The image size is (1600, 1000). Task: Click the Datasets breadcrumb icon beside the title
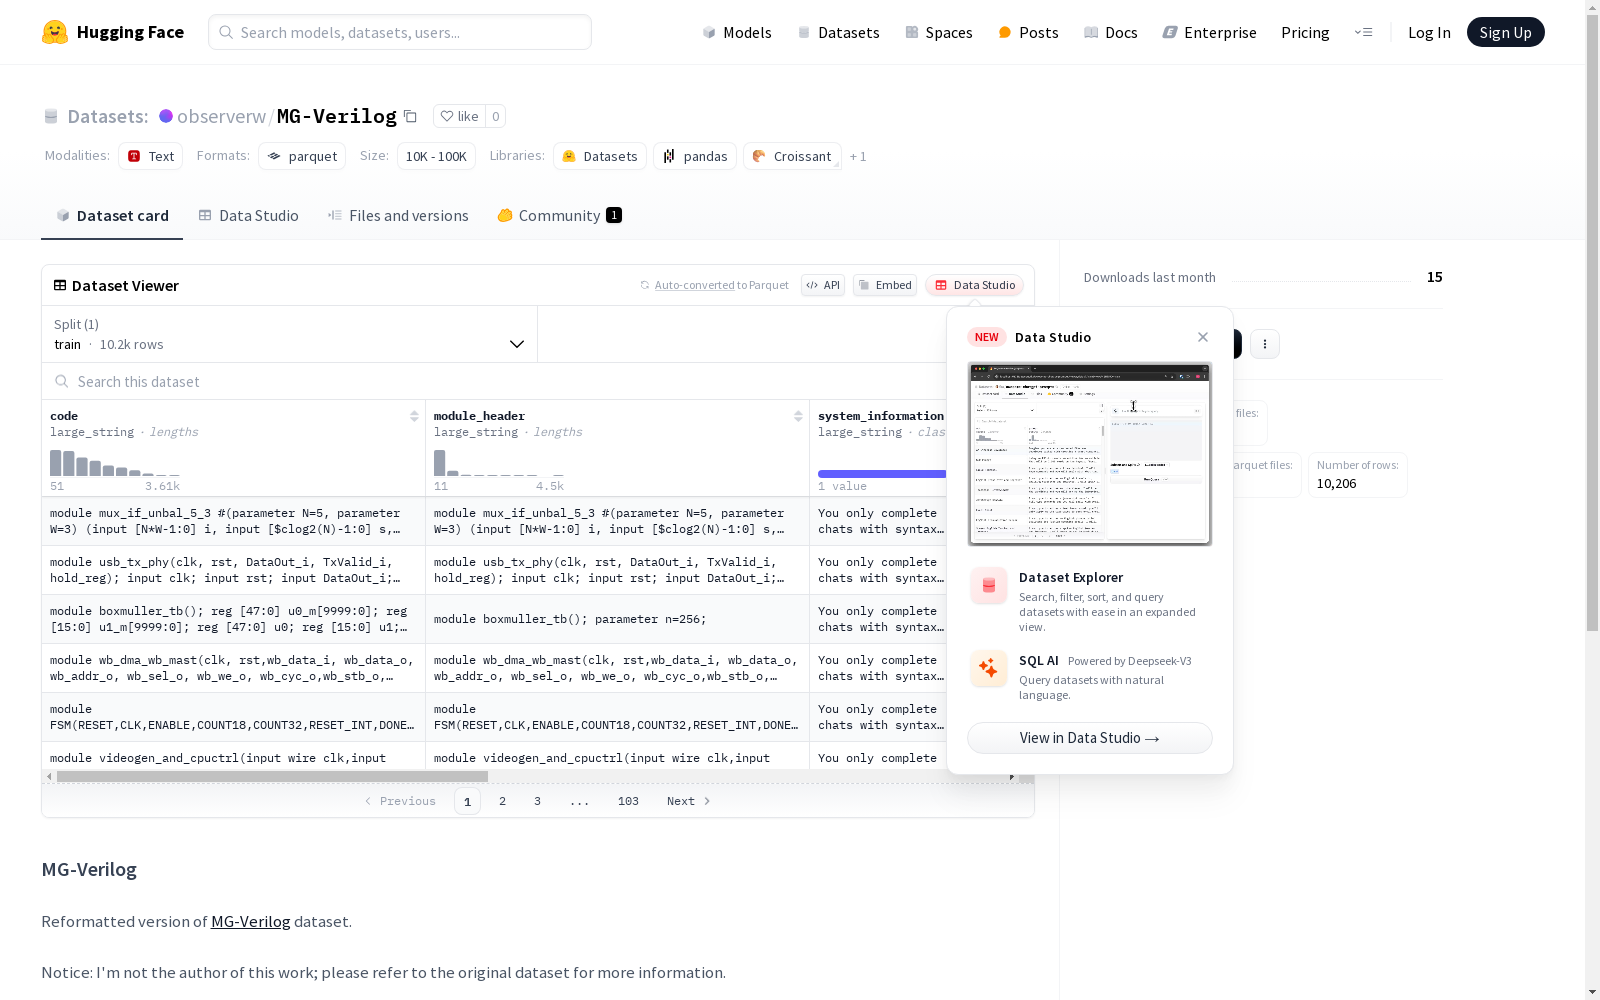(x=51, y=116)
